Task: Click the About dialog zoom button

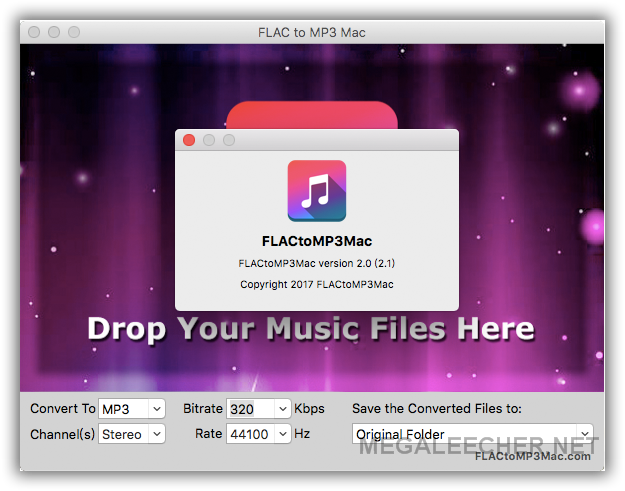Action: (x=229, y=140)
